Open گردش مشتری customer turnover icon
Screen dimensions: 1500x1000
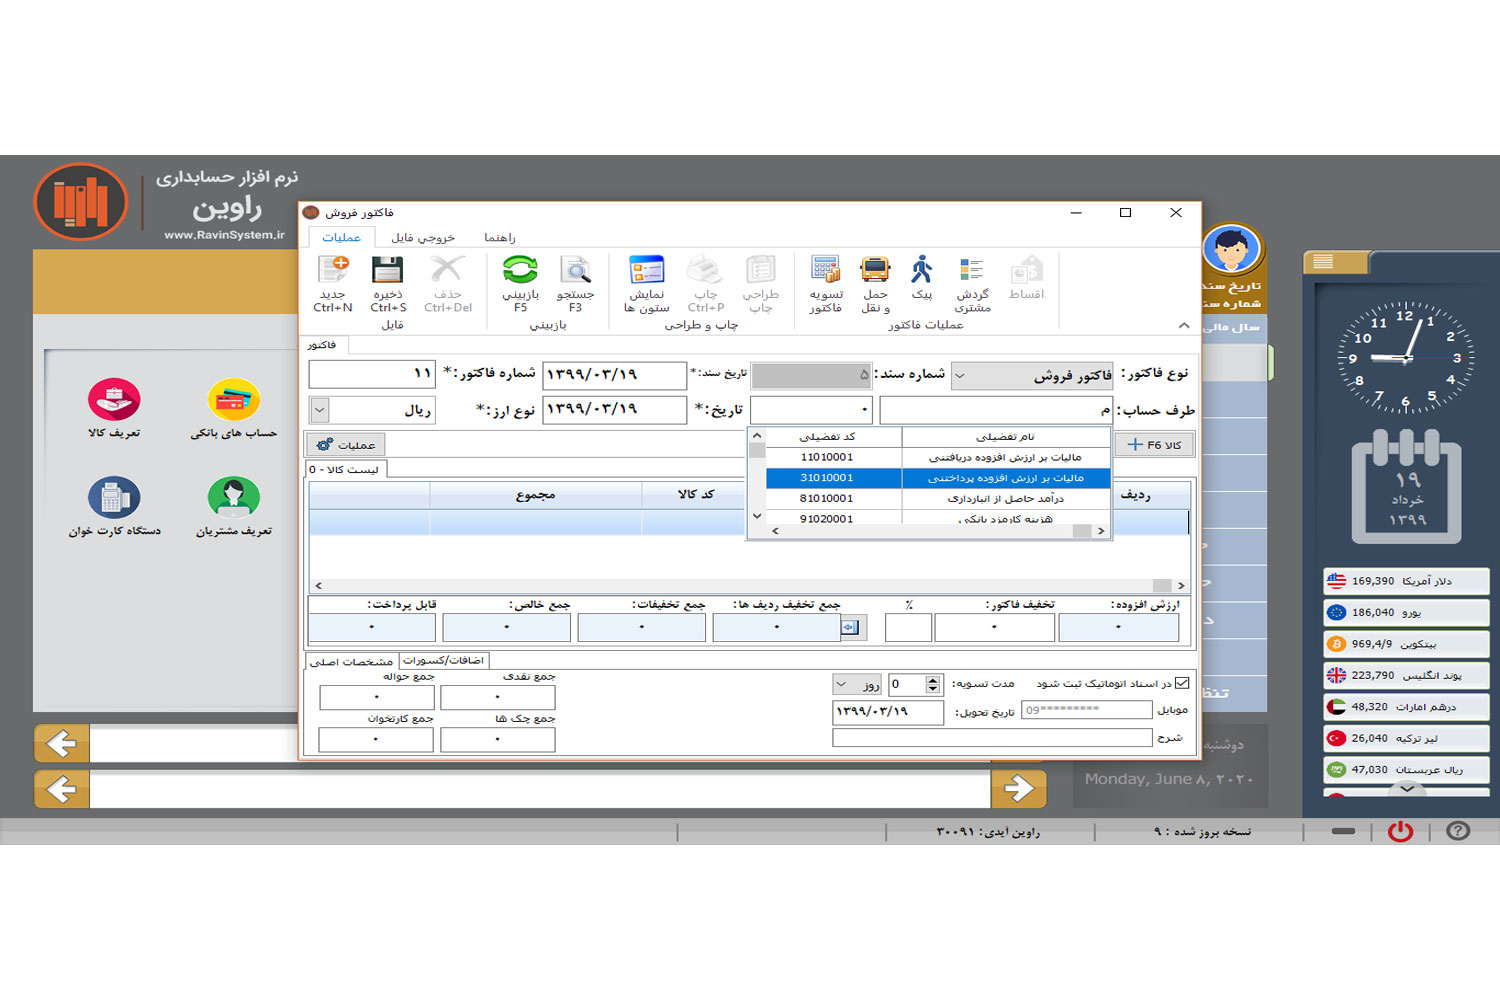(x=972, y=272)
